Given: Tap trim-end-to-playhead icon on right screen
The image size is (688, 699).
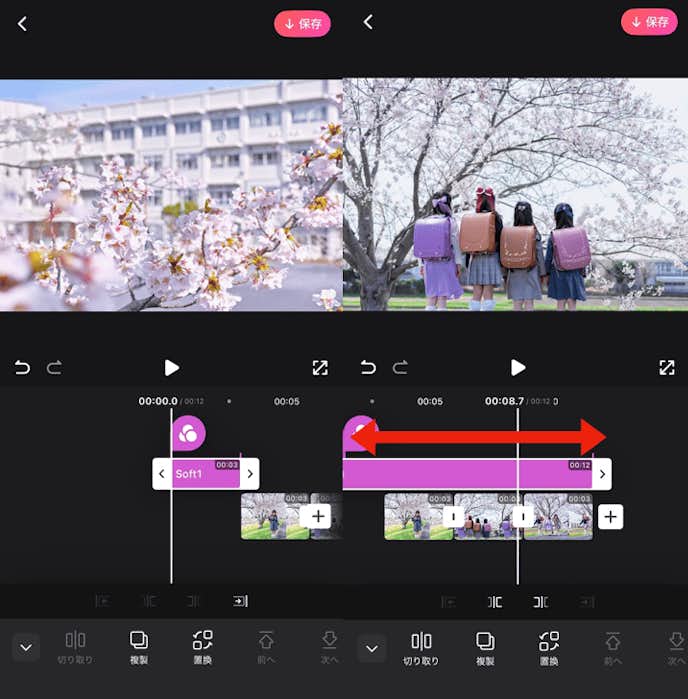Looking at the screenshot, I should click(541, 602).
